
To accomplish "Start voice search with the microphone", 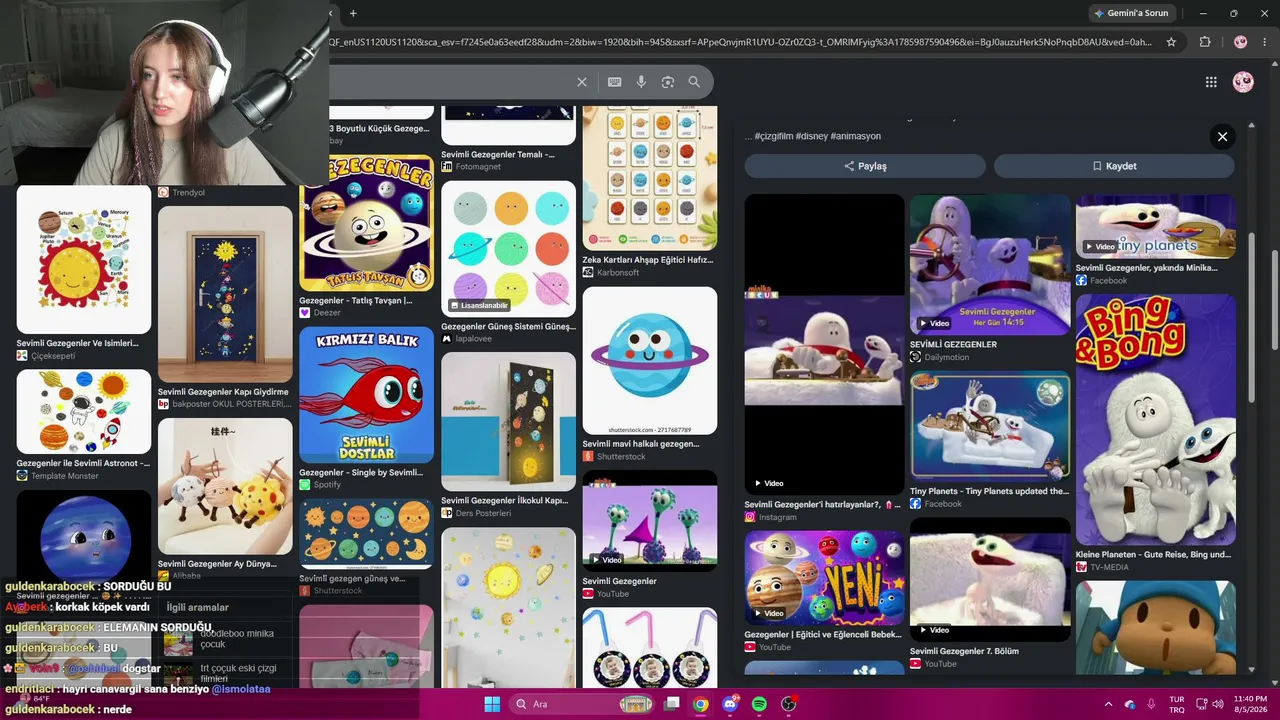I will click(x=641, y=82).
